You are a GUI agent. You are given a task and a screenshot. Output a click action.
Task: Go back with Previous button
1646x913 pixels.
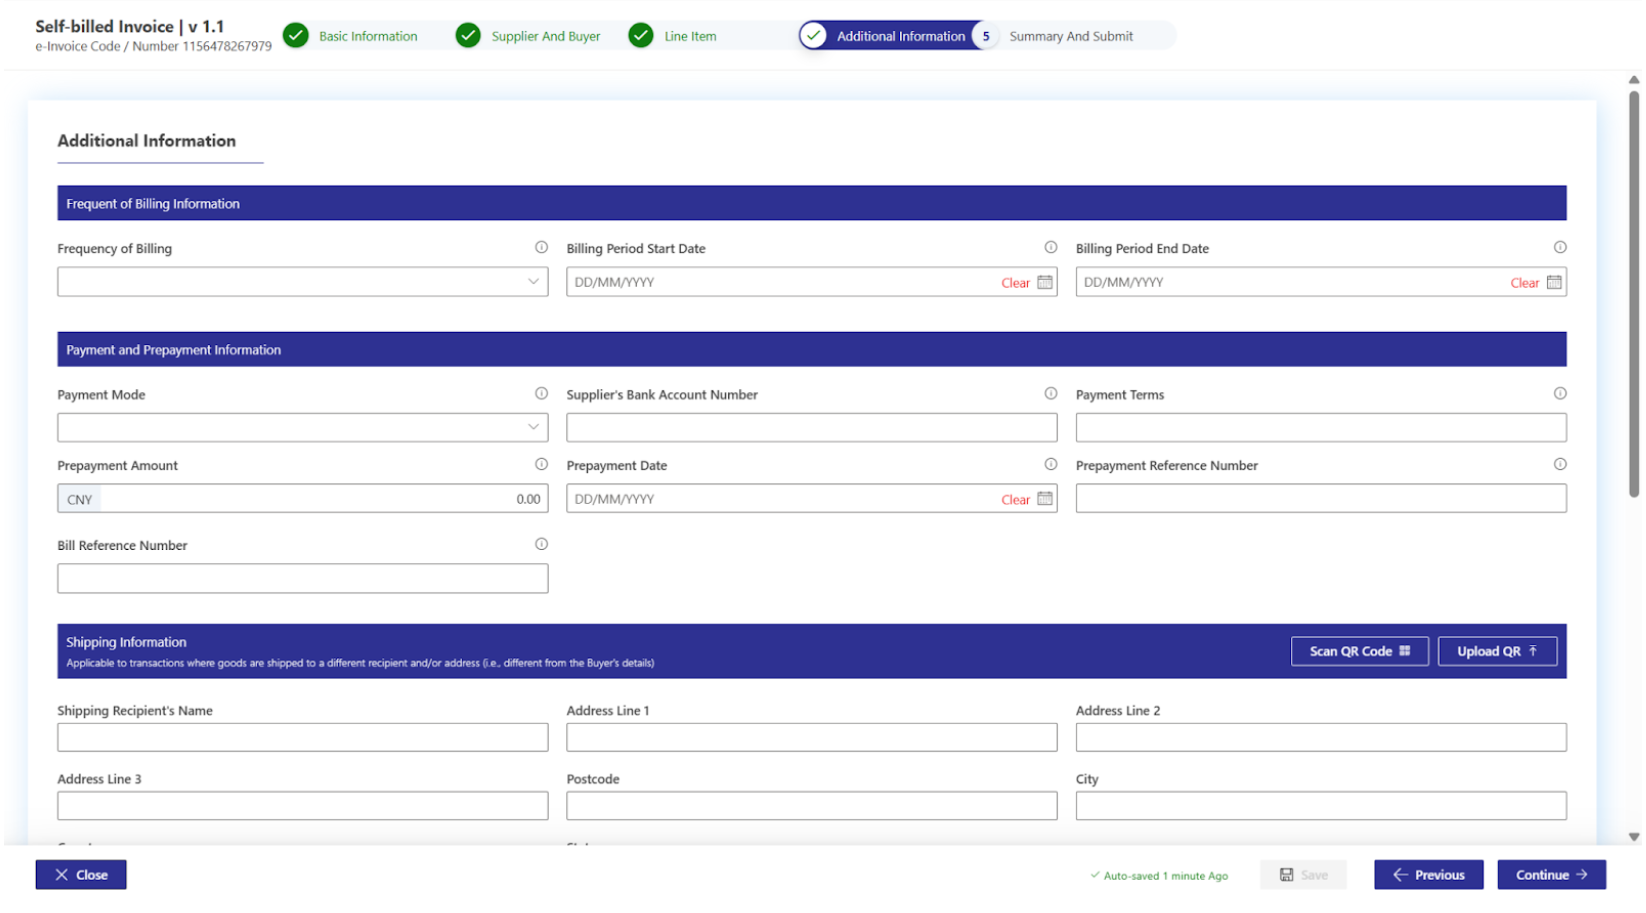(x=1427, y=874)
